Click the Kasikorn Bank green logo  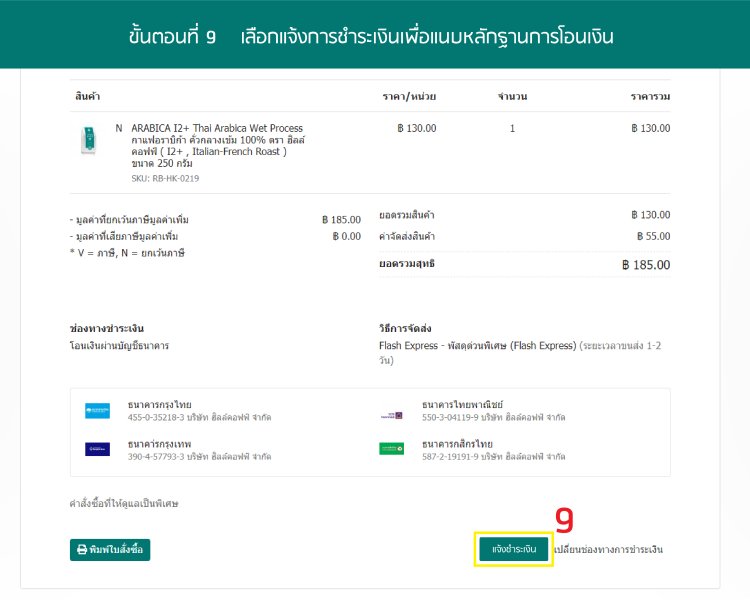pos(391,449)
